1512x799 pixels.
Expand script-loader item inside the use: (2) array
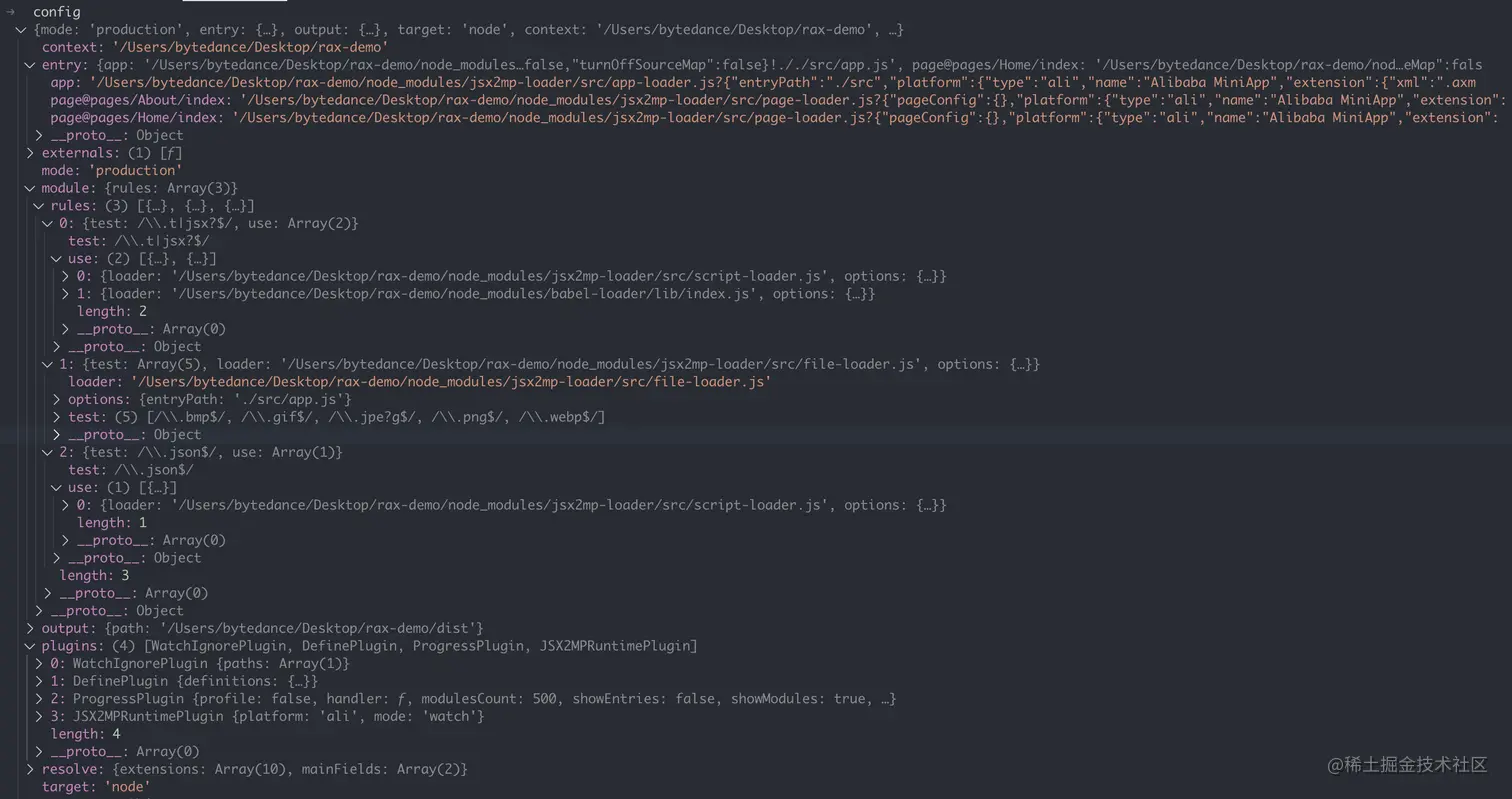coord(66,276)
